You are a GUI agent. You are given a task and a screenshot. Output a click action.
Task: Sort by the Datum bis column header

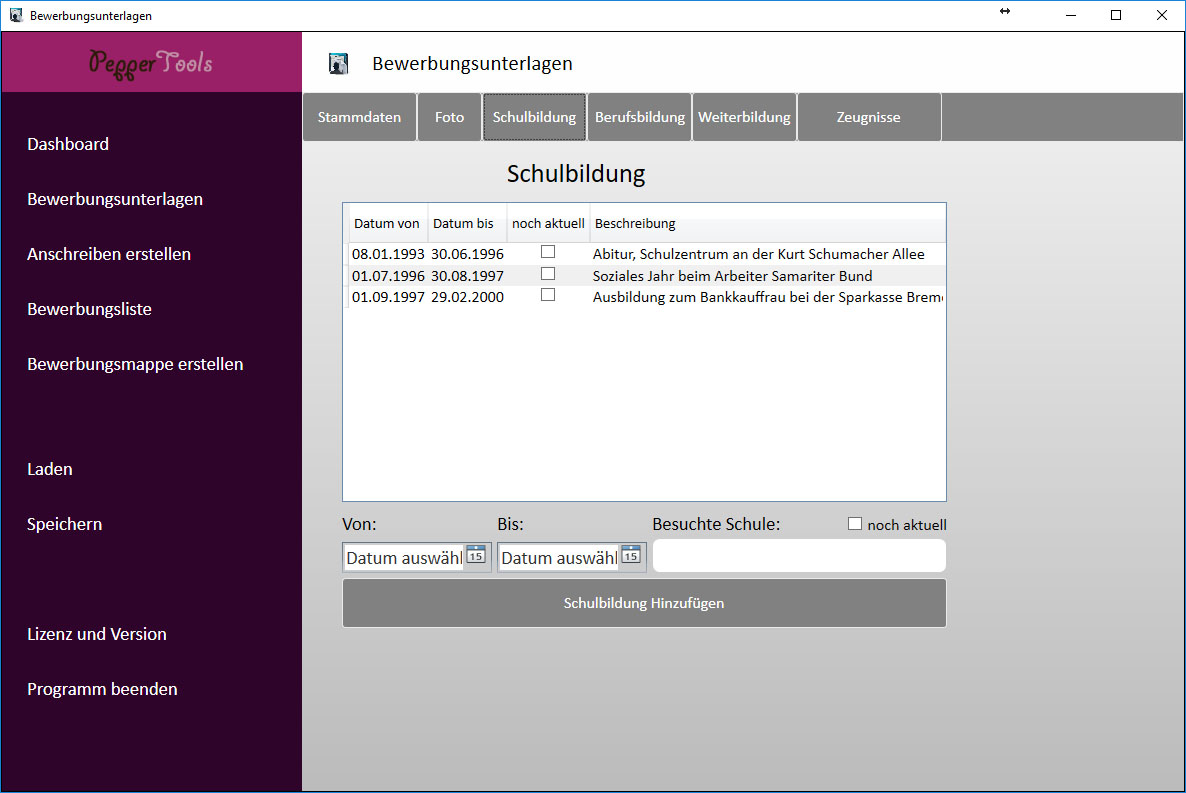pos(467,223)
